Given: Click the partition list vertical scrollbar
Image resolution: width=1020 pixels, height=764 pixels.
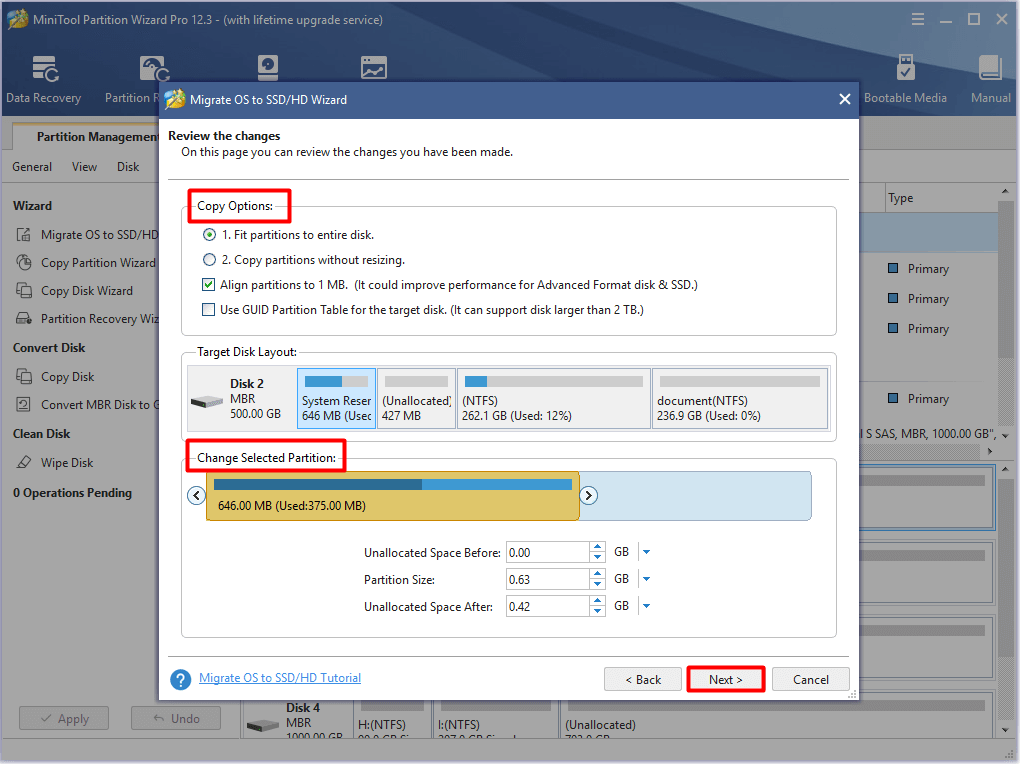Looking at the screenshot, I should [1006, 280].
